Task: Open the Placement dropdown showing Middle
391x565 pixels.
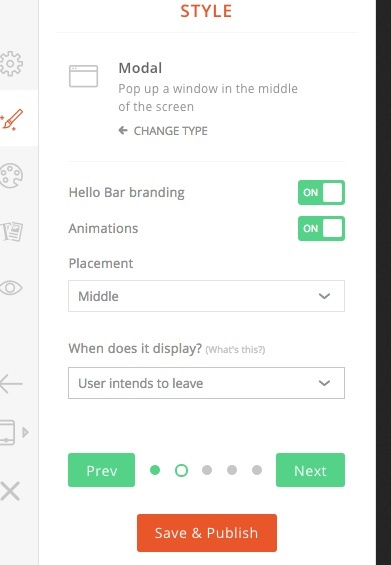Action: (x=206, y=296)
